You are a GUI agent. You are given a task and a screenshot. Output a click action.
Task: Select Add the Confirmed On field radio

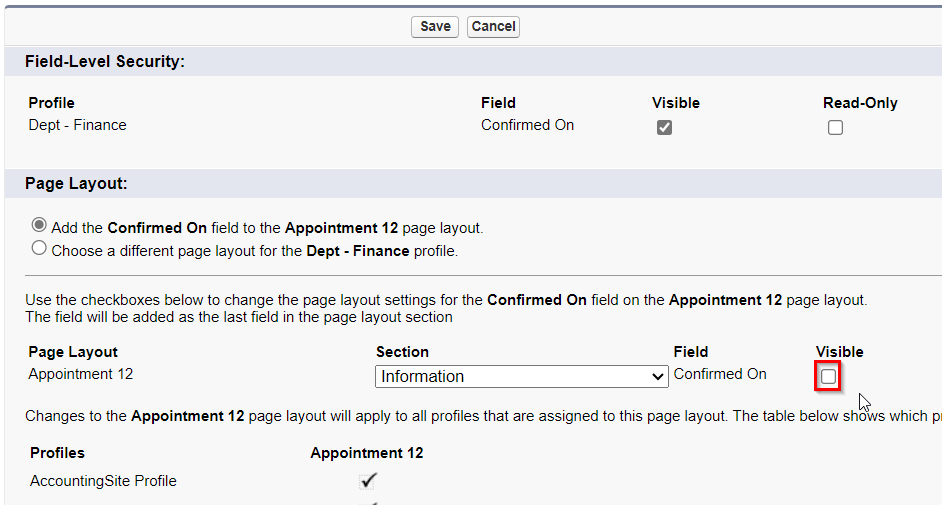coord(39,225)
